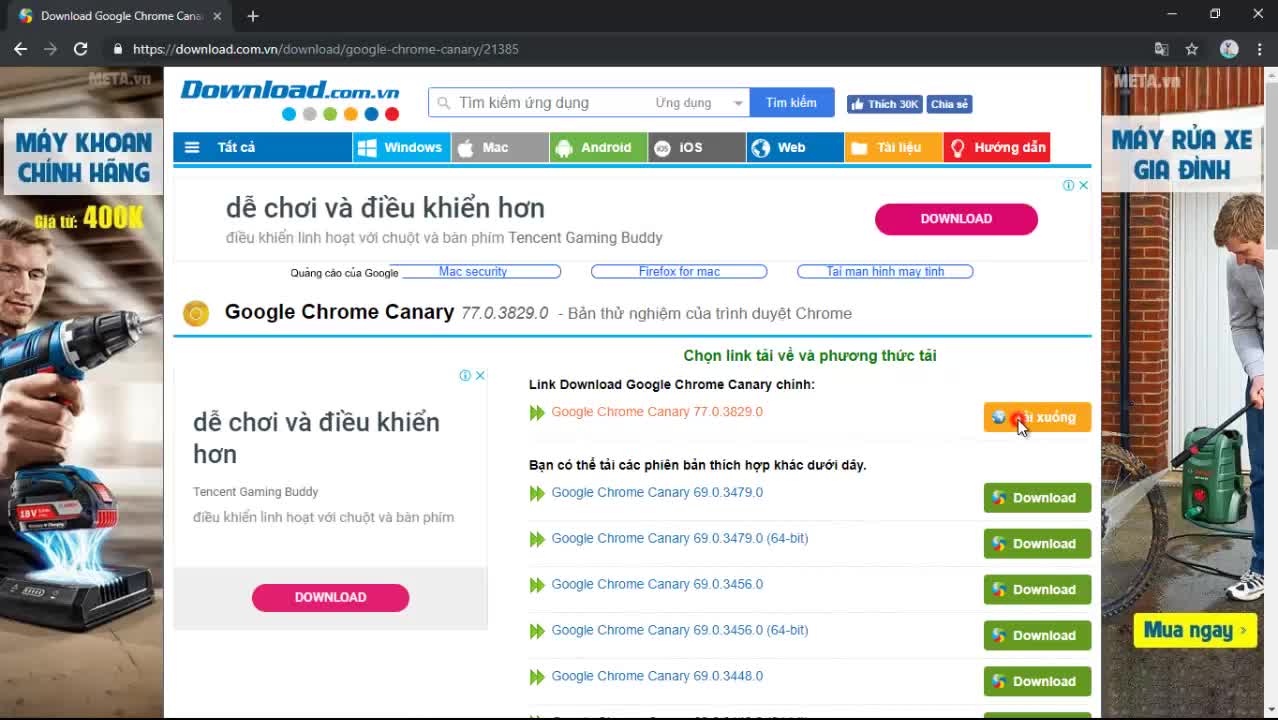Viewport: 1278px width, 720px height.
Task: Select the Hướng dẫn category tab
Action: pos(997,147)
